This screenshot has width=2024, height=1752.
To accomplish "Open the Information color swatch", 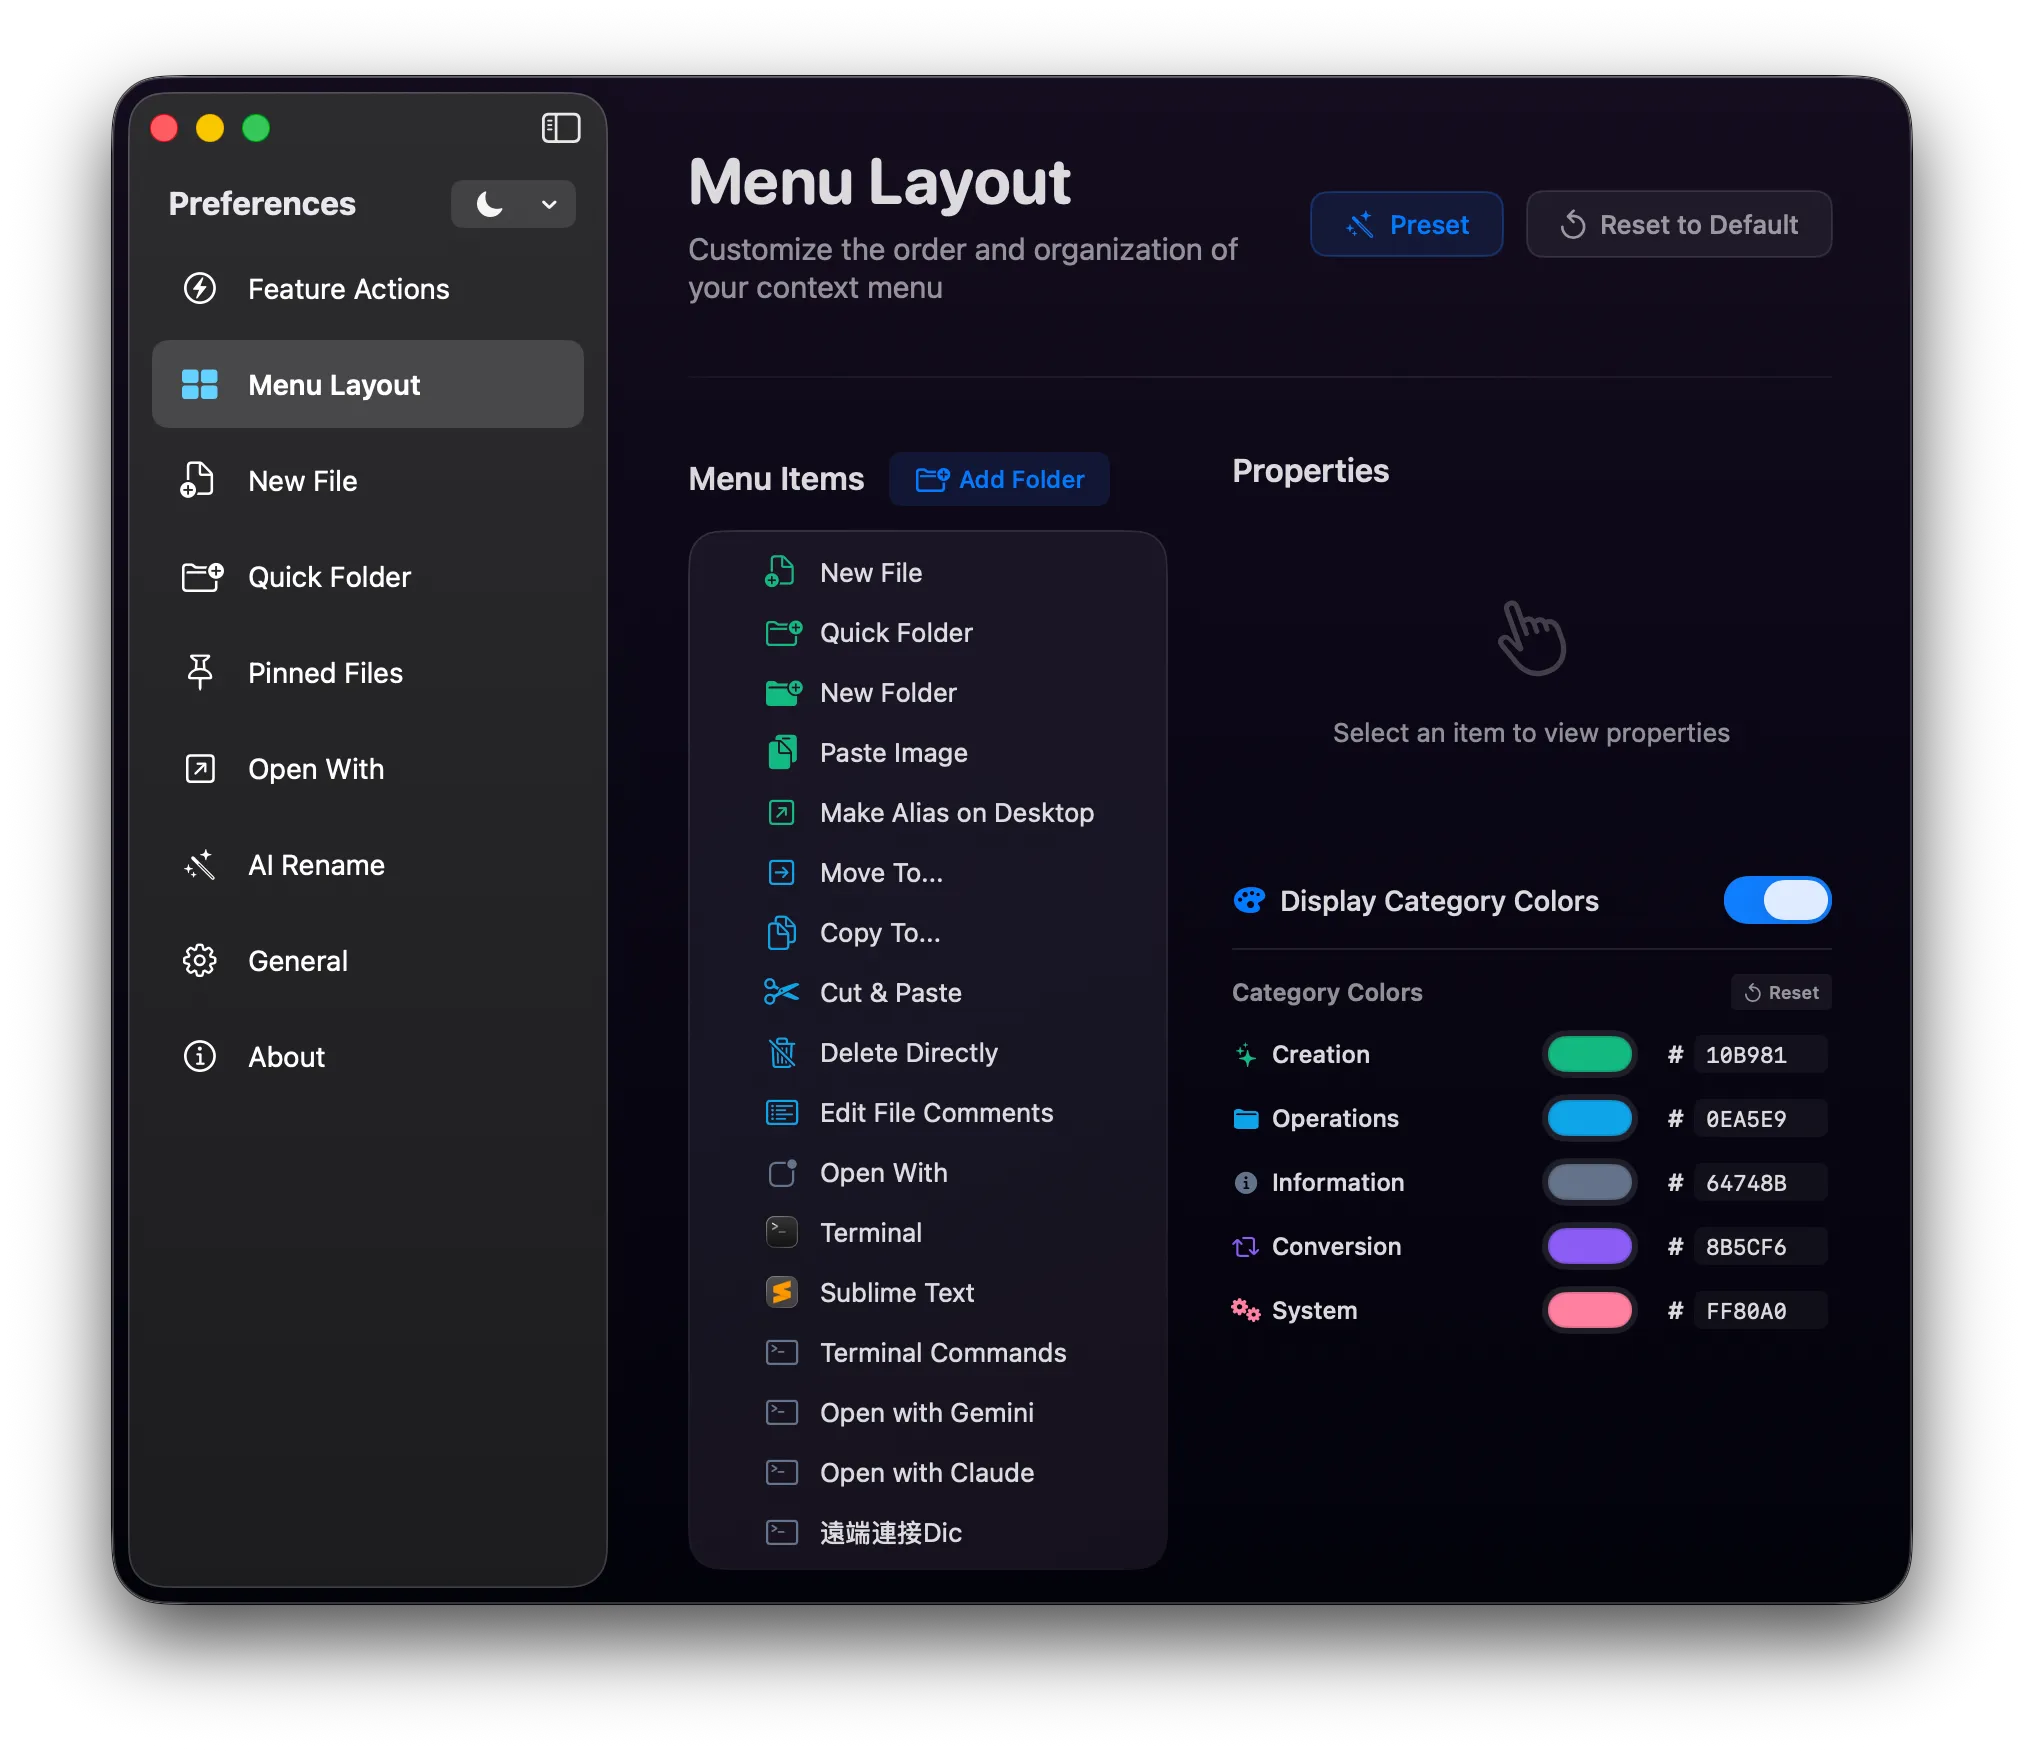I will (x=1590, y=1182).
